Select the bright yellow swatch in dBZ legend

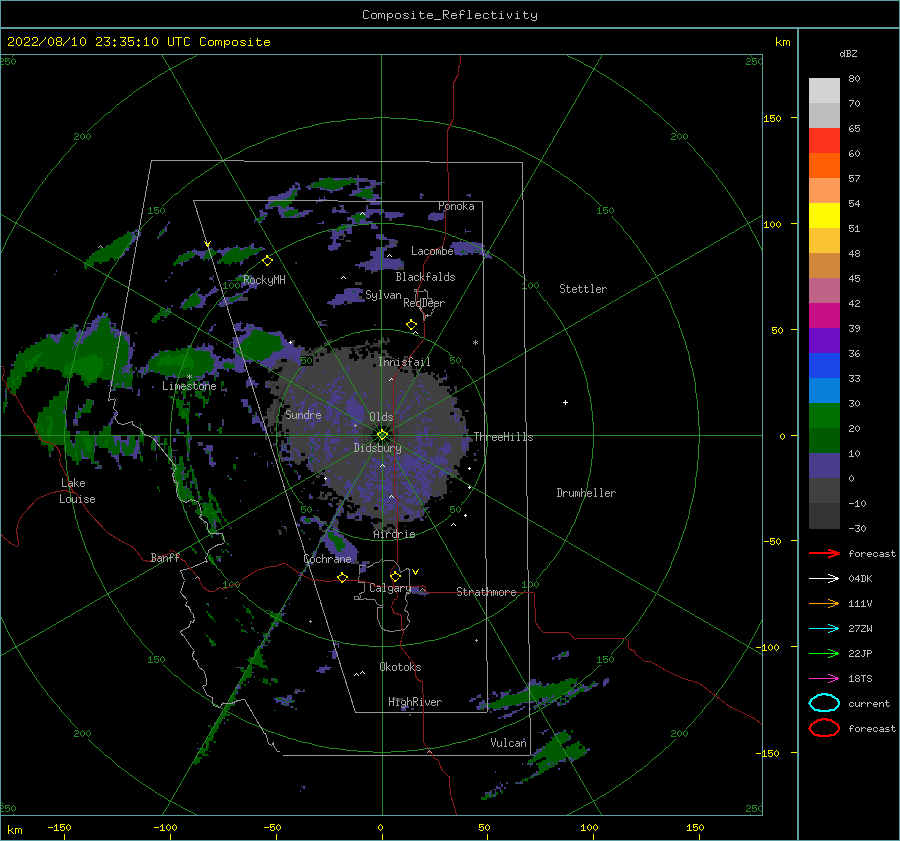click(824, 216)
